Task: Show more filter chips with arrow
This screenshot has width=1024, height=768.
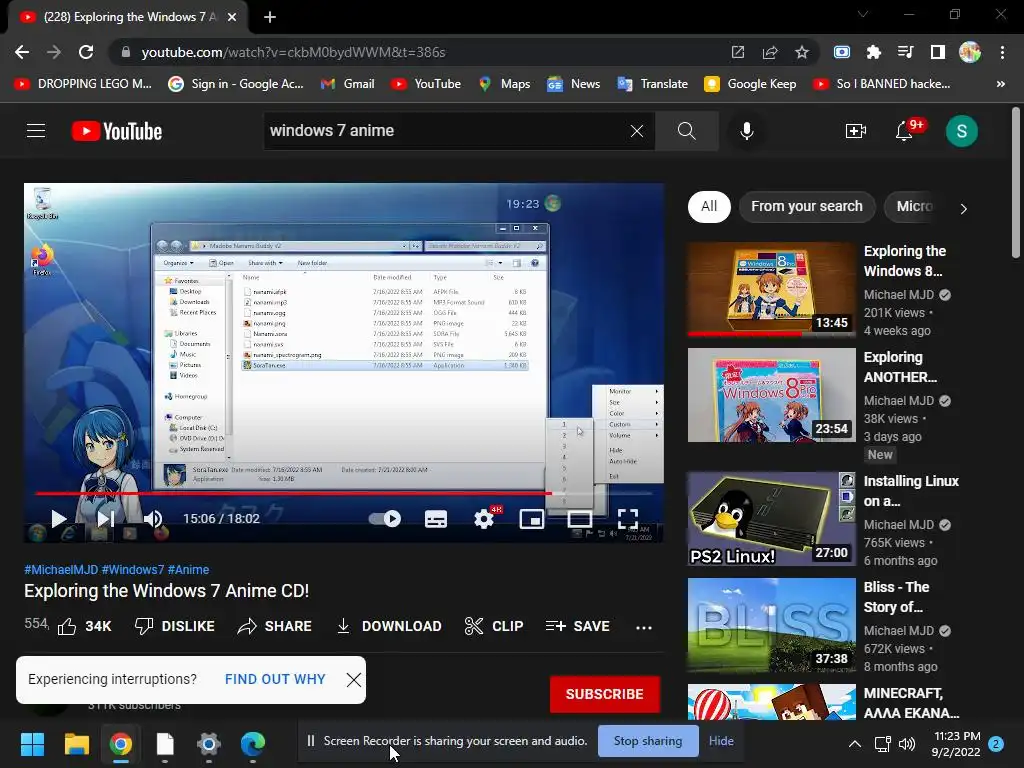Action: [x=963, y=208]
